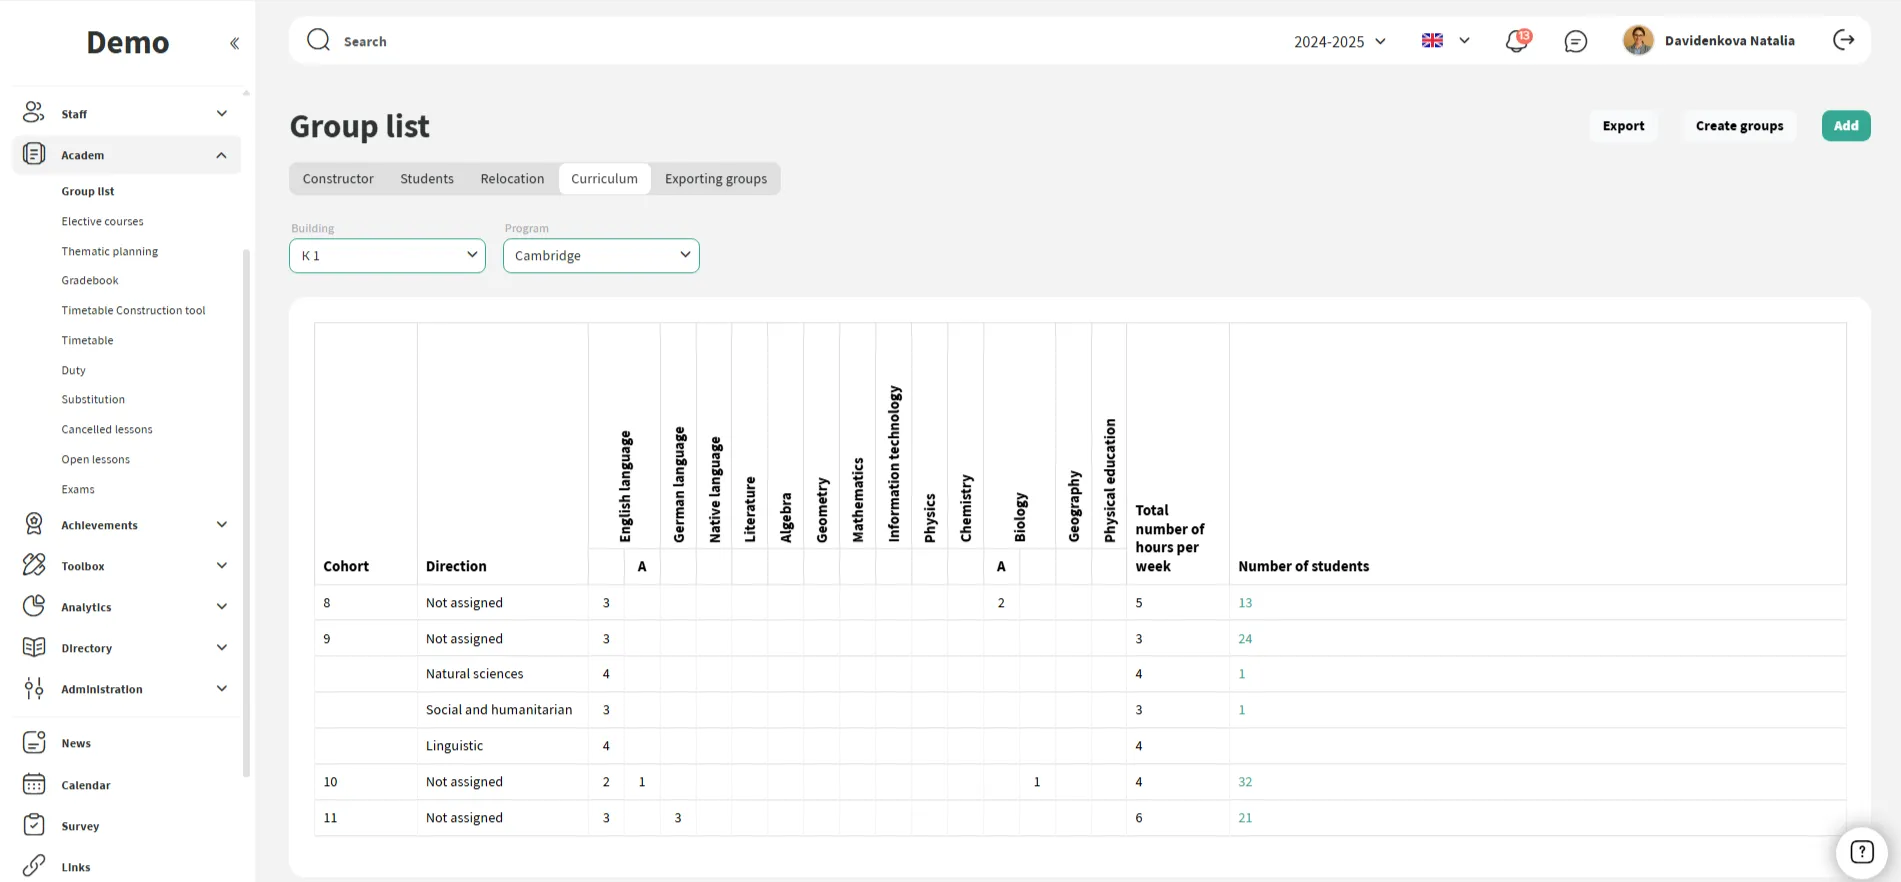Viewport: 1901px width, 882px height.
Task: Open the Links sidebar item
Action: 76,867
